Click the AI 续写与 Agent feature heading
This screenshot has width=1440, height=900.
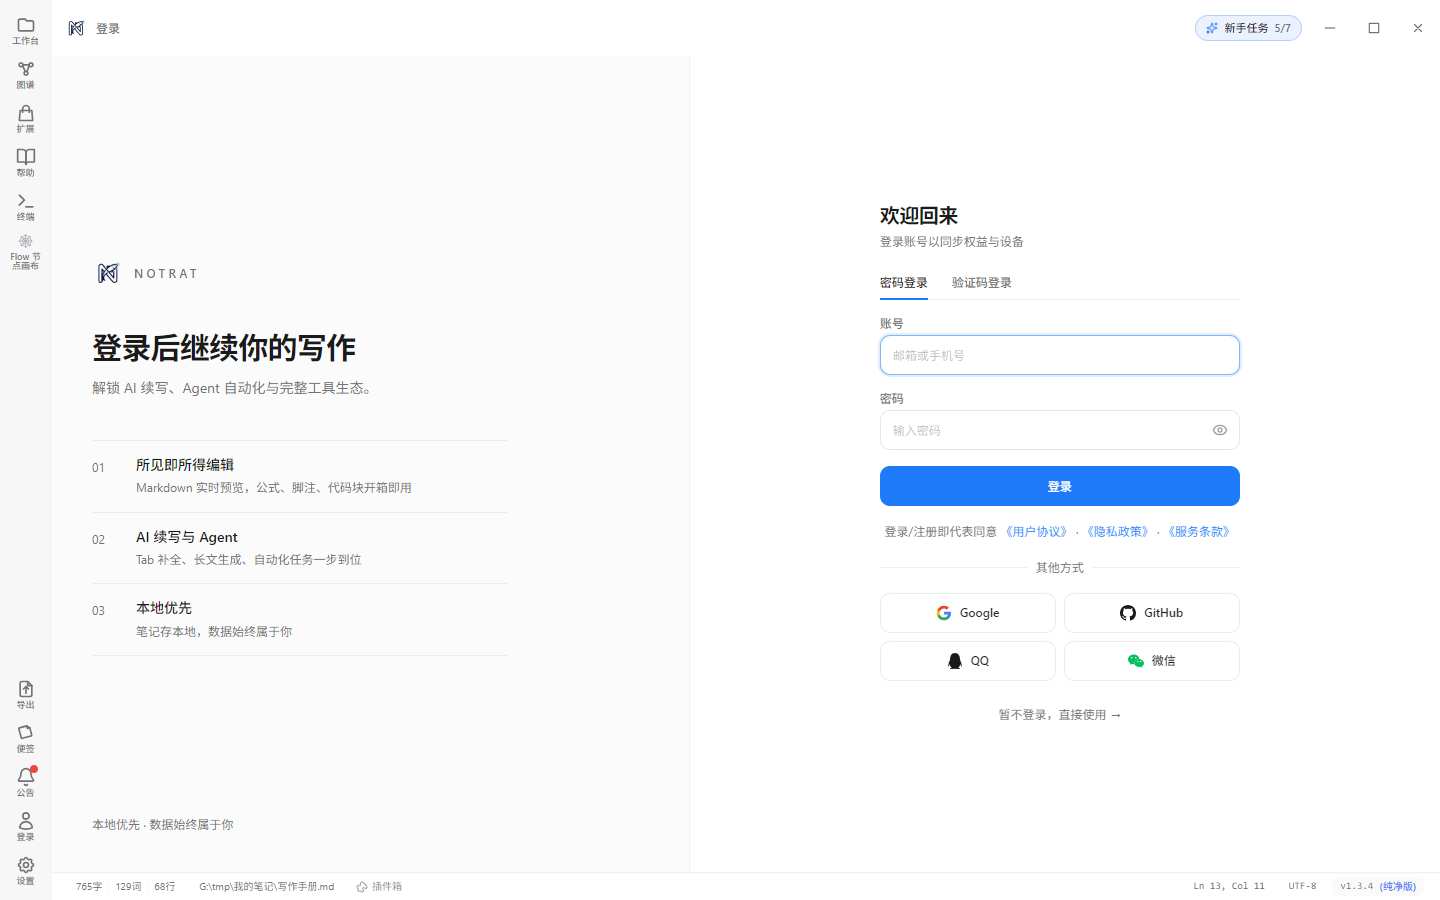pos(187,537)
